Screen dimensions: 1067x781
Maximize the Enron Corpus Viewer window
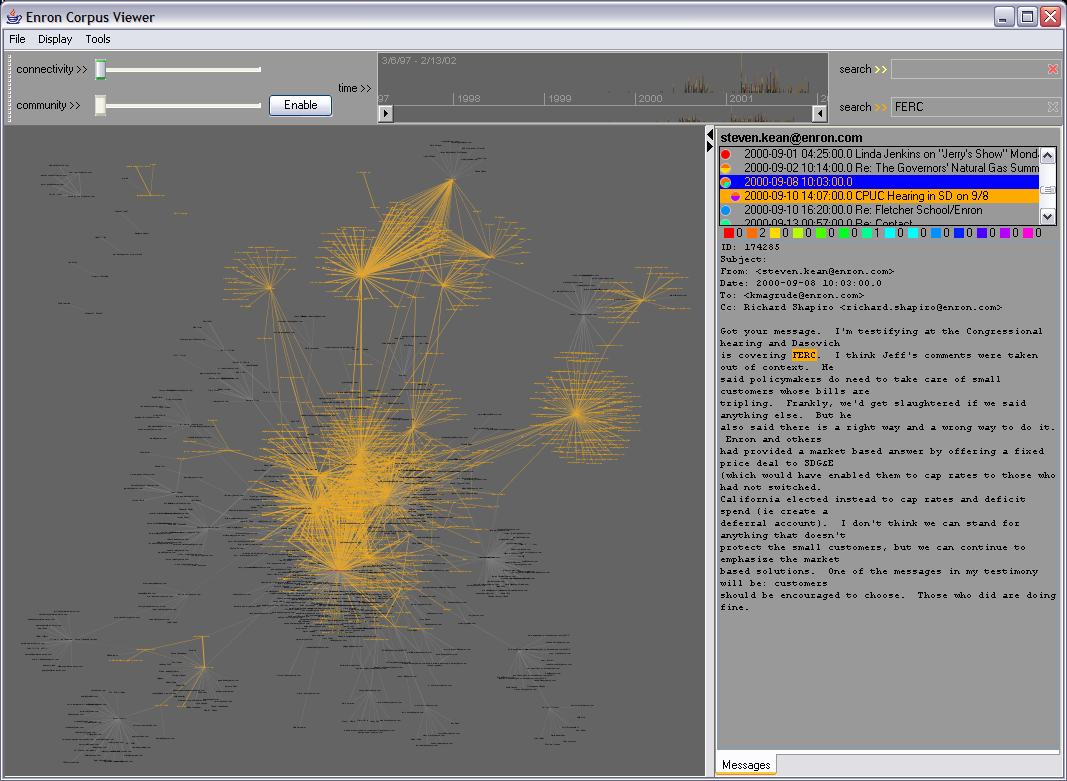1027,17
